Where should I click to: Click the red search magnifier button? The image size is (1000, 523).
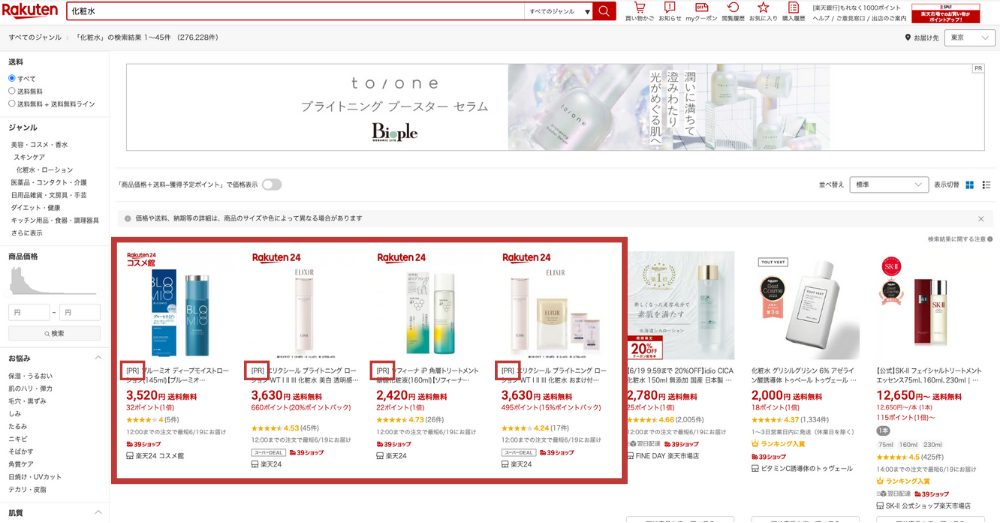point(603,11)
